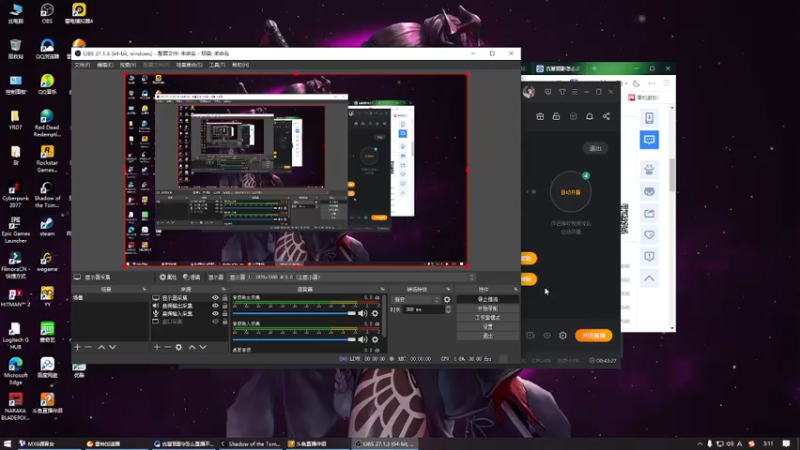Click the back-to-top chevron in browser sidebar
This screenshot has width=800, height=450.
649,279
